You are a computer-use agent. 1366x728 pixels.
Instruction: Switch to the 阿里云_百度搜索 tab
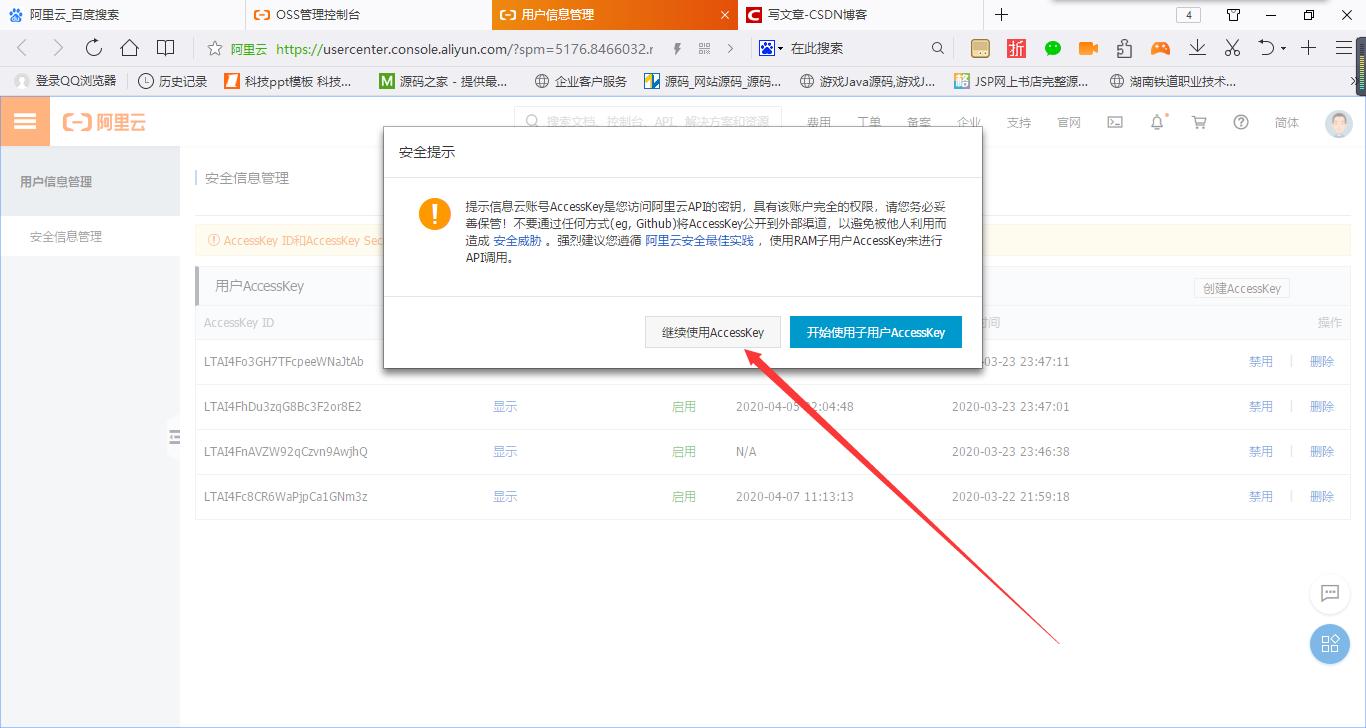(x=122, y=15)
